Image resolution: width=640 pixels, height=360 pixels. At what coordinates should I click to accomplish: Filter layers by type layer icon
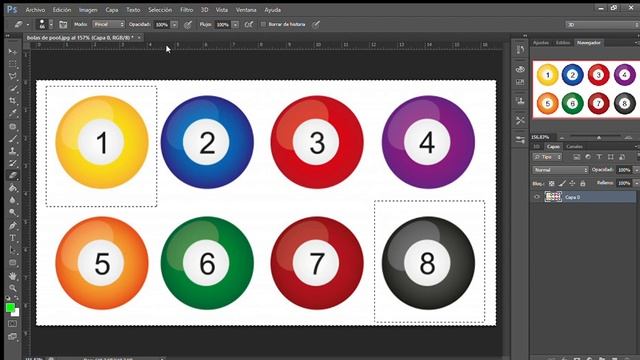click(599, 157)
